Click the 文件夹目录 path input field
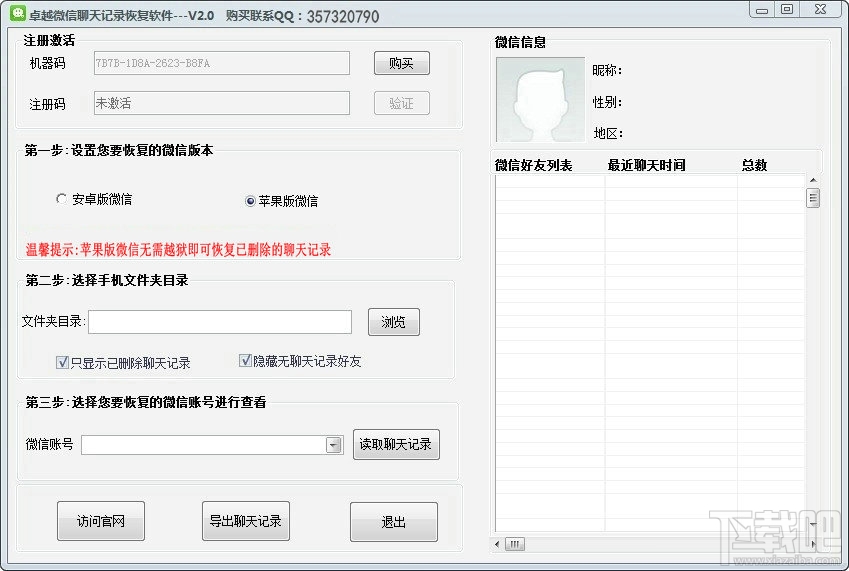This screenshot has width=849, height=571. [220, 322]
